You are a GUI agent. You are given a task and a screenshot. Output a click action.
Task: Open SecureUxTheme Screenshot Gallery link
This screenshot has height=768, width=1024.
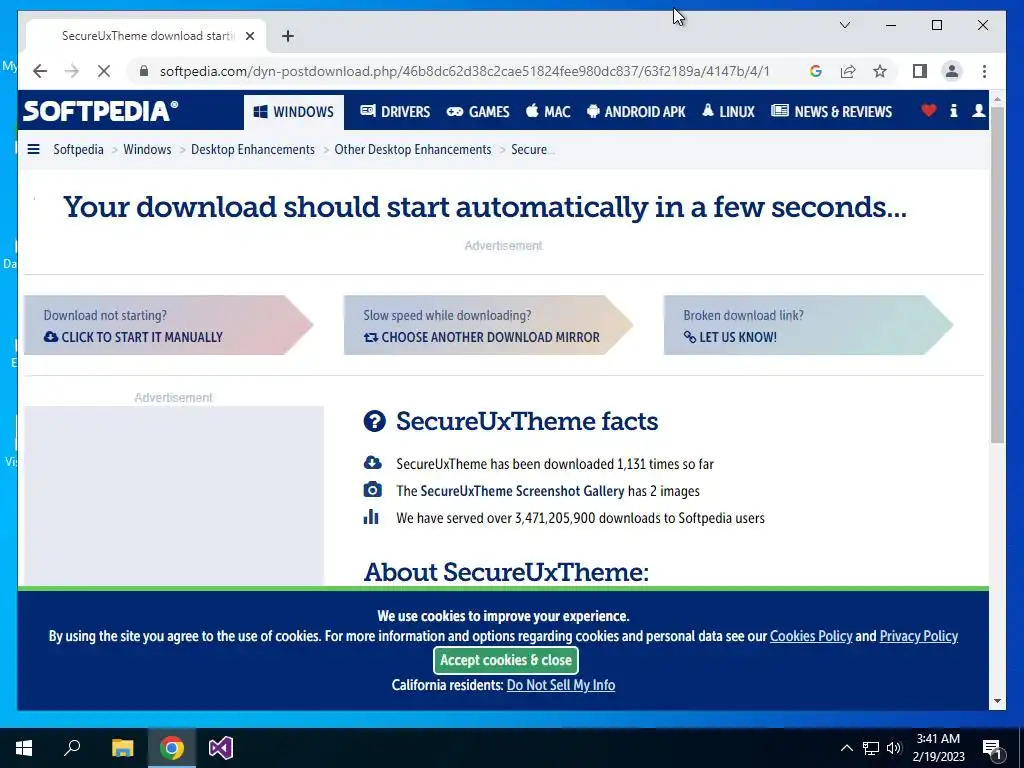[522, 491]
